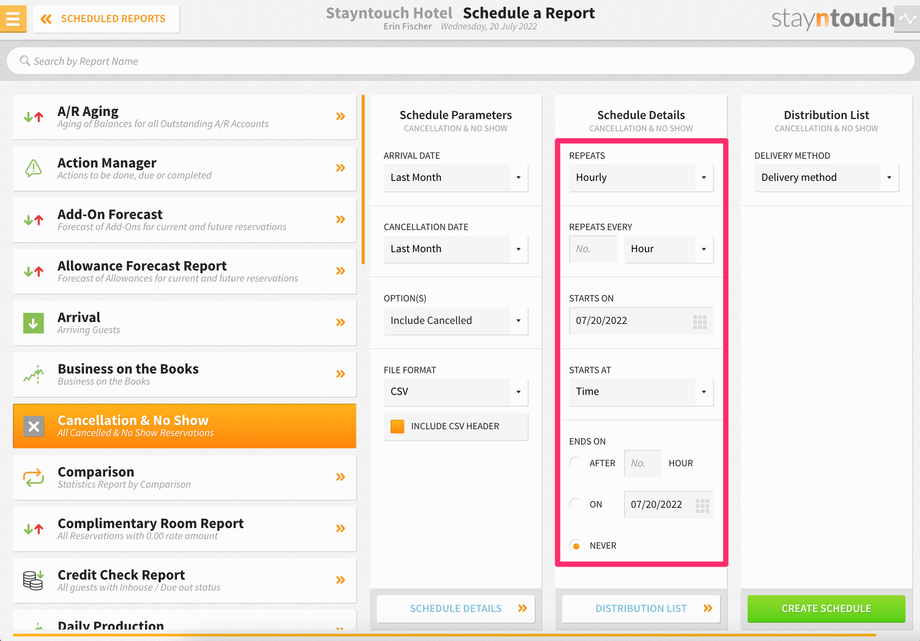Screen dimensions: 920x641
Task: Click the green Create Schedule button
Action: pyautogui.click(x=826, y=609)
